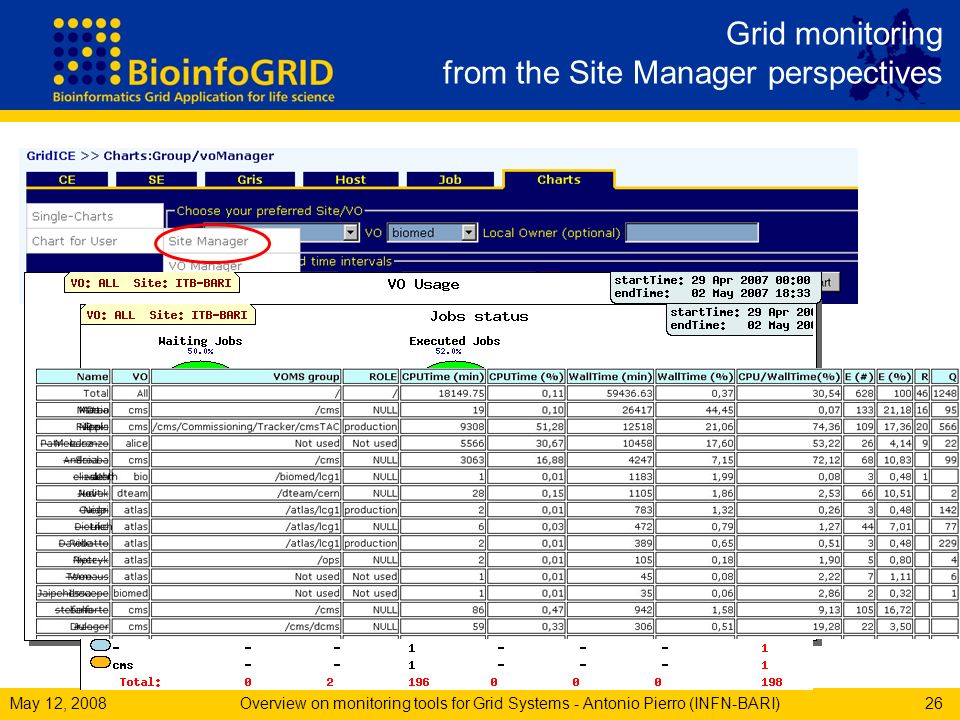
Task: Open the VO biomed dropdown
Action: point(432,233)
